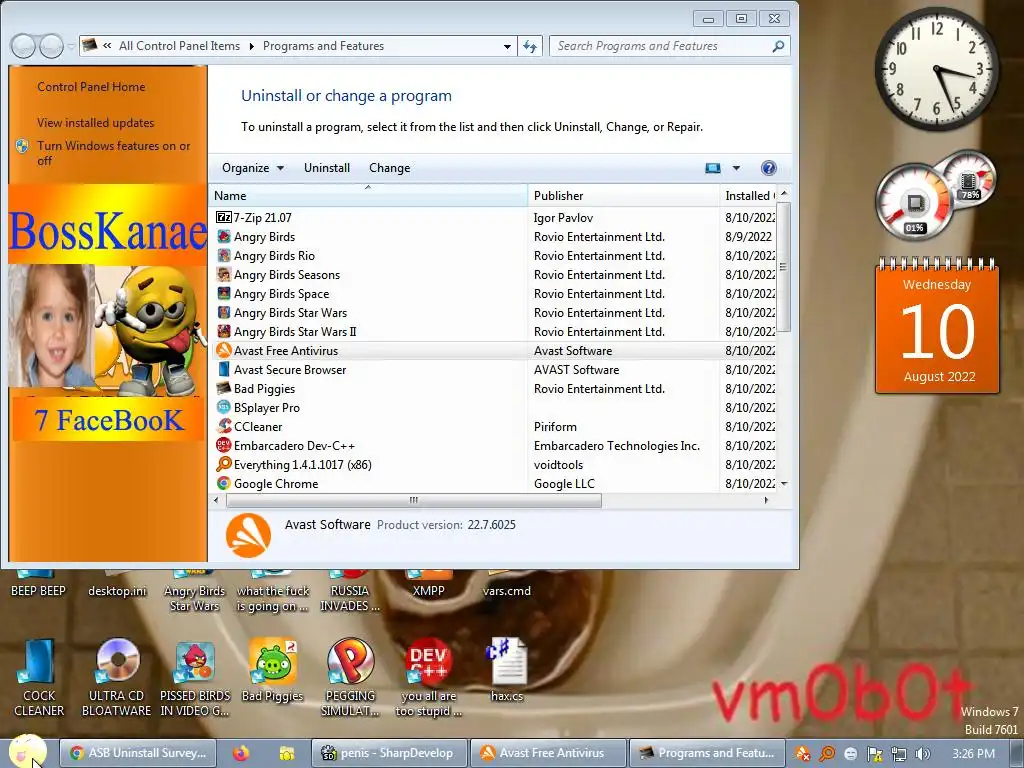Click the Back navigation button
The width and height of the screenshot is (1024, 768).
pos(23,46)
